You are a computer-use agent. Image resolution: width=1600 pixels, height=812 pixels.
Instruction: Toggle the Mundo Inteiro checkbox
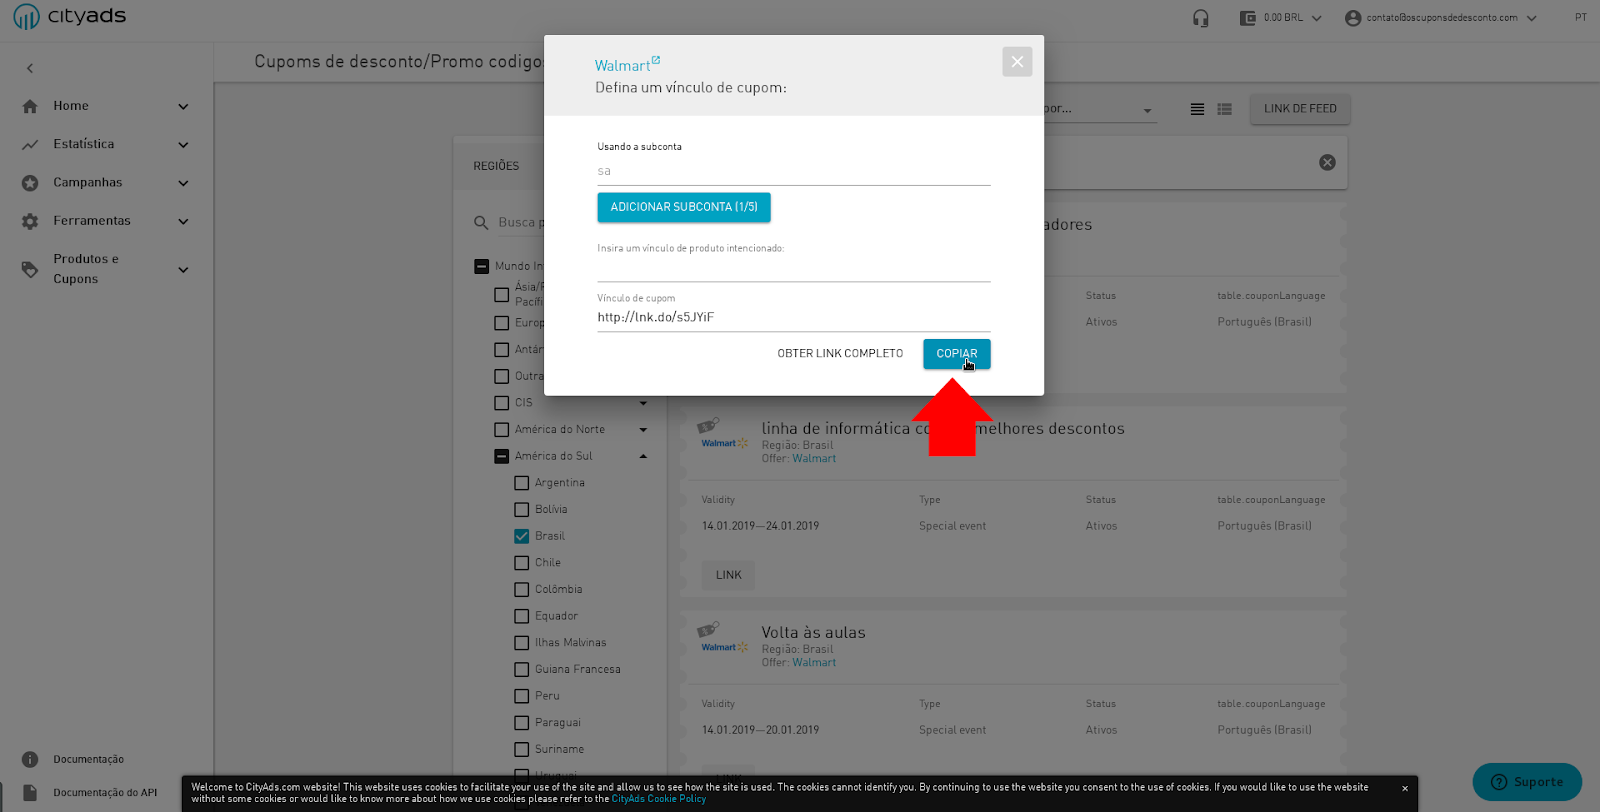(481, 266)
